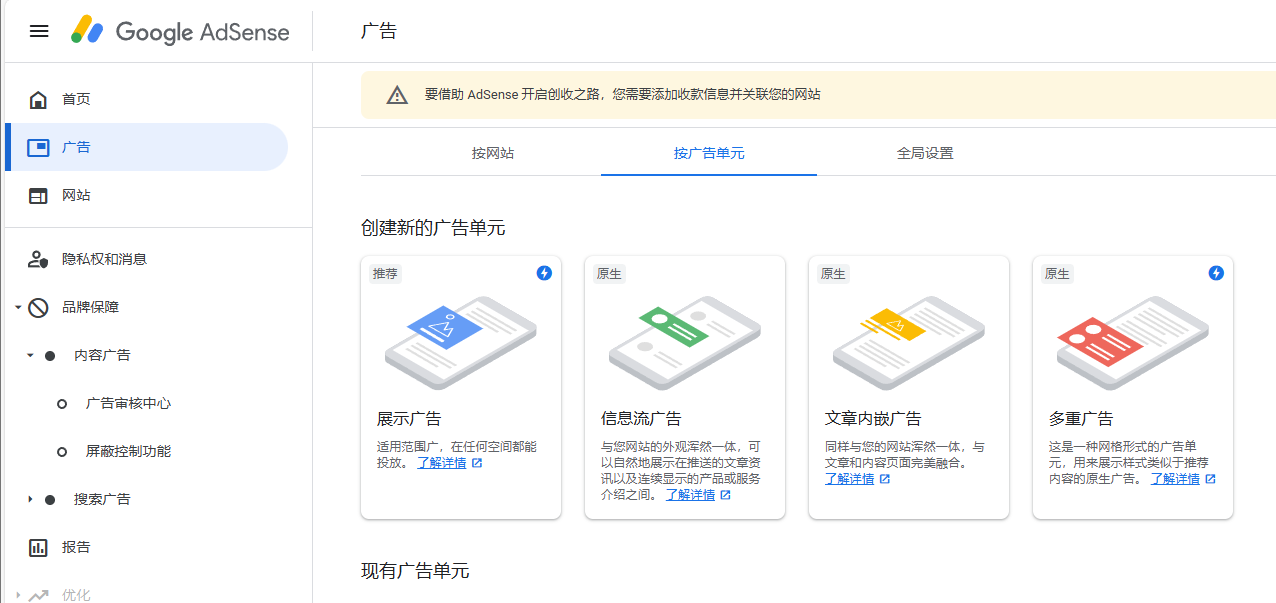
Task: Expand the 搜索广告 submenu
Action: (30, 499)
